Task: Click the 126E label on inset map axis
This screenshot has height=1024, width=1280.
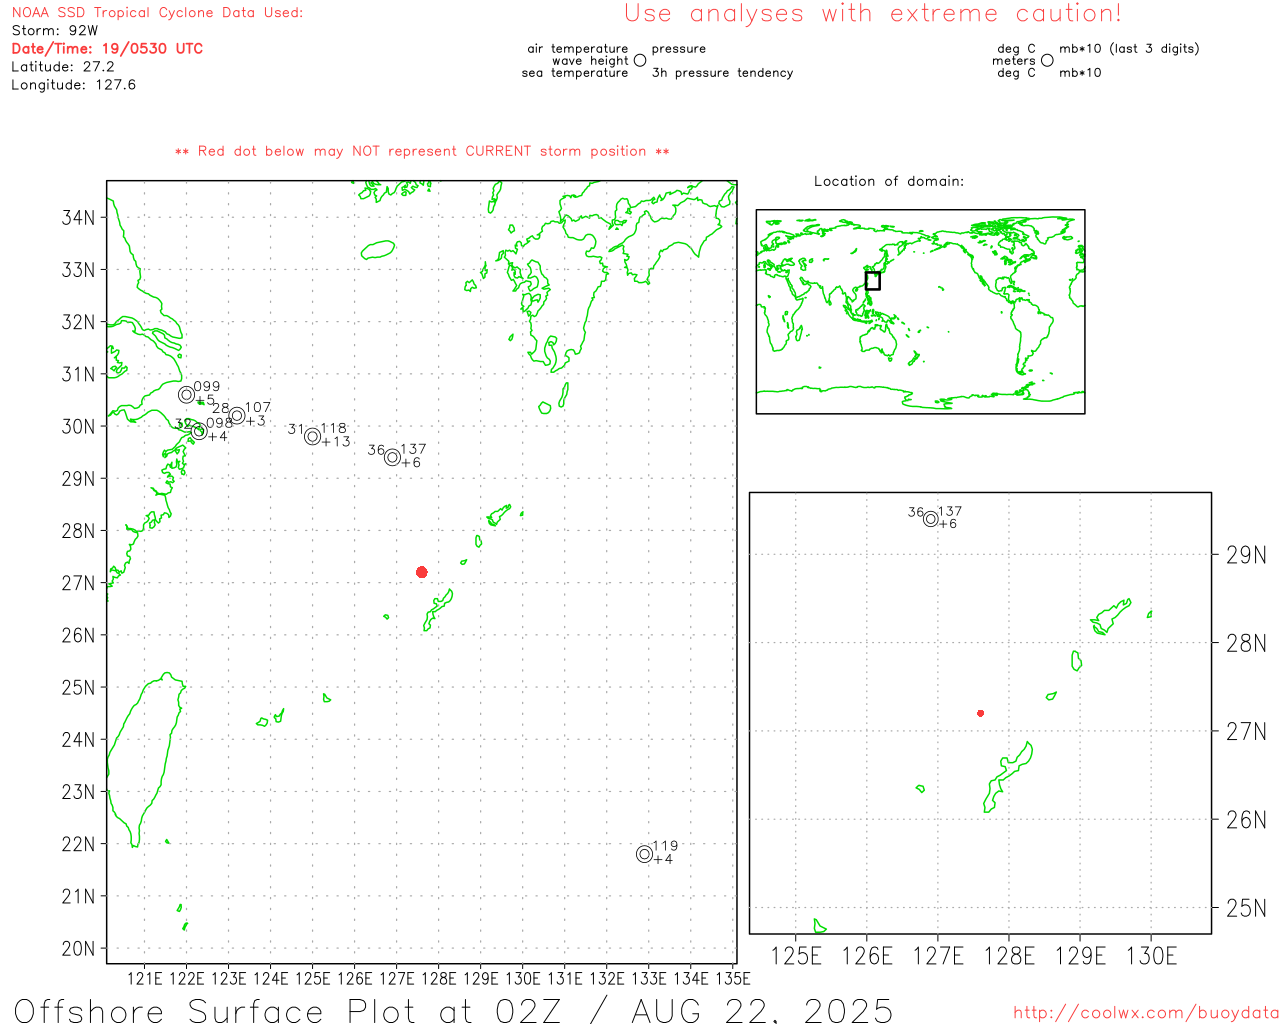Action: tap(867, 957)
